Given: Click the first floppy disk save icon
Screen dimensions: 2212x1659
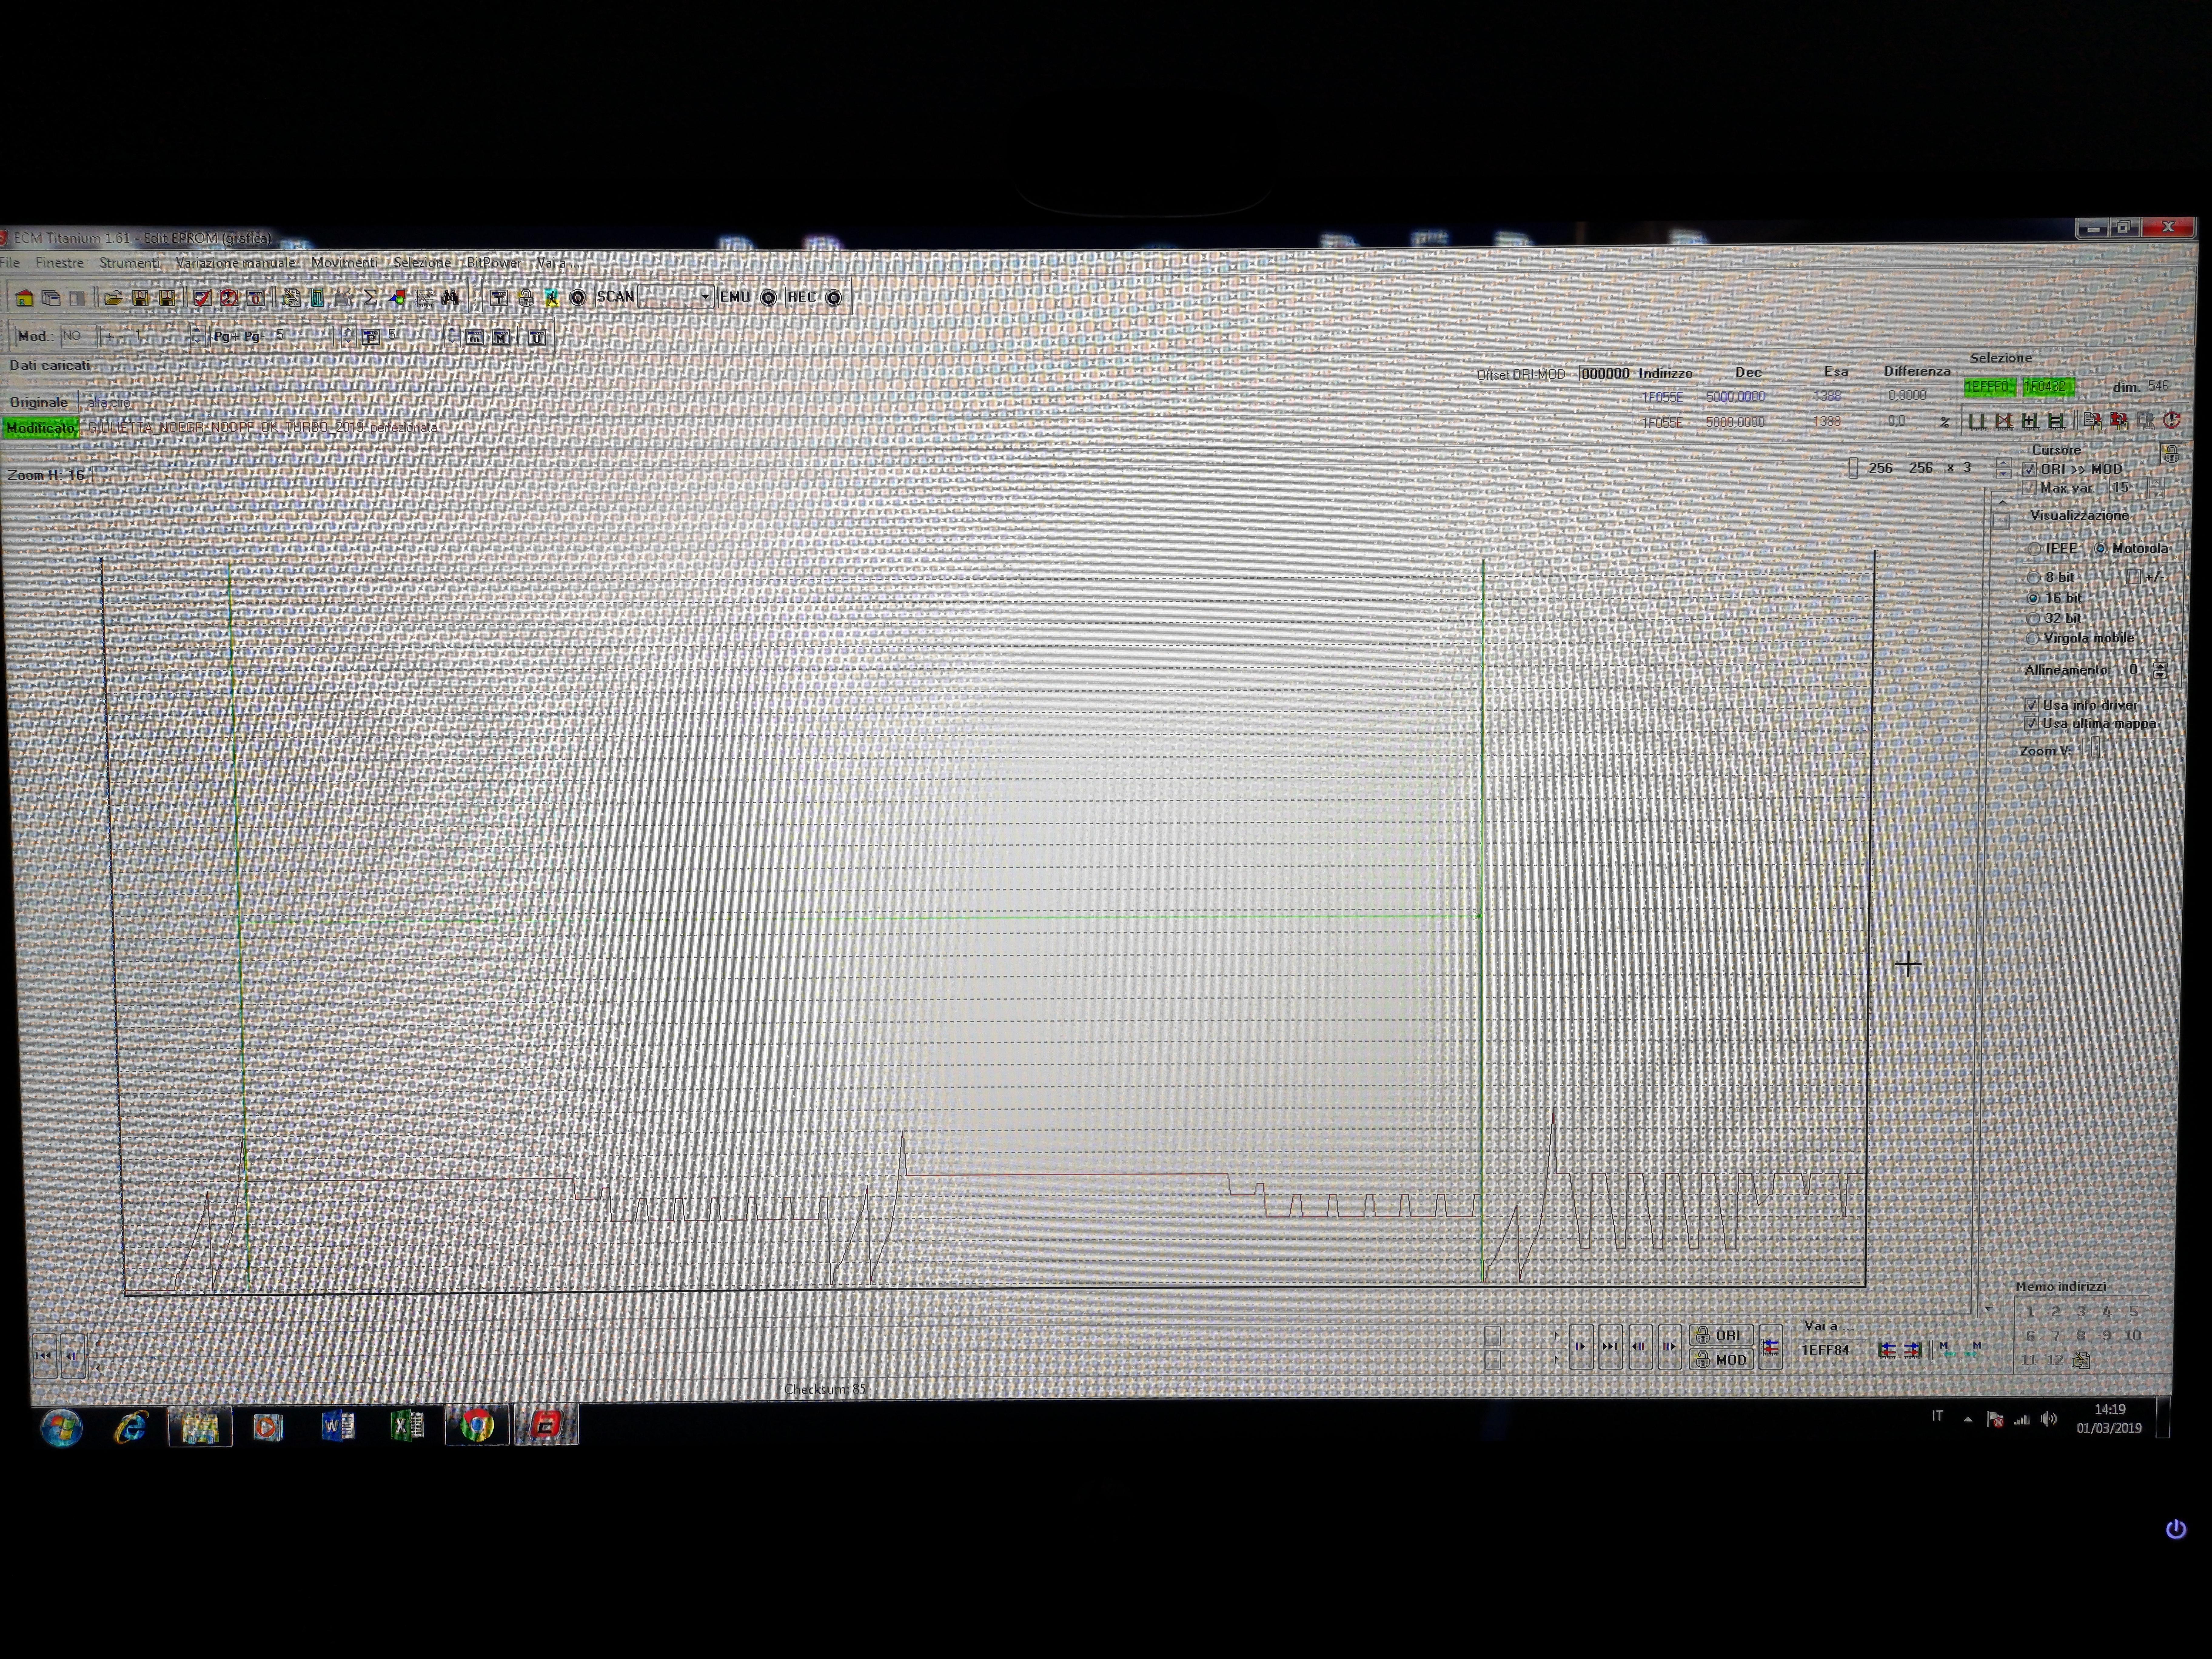Looking at the screenshot, I should coord(140,298).
